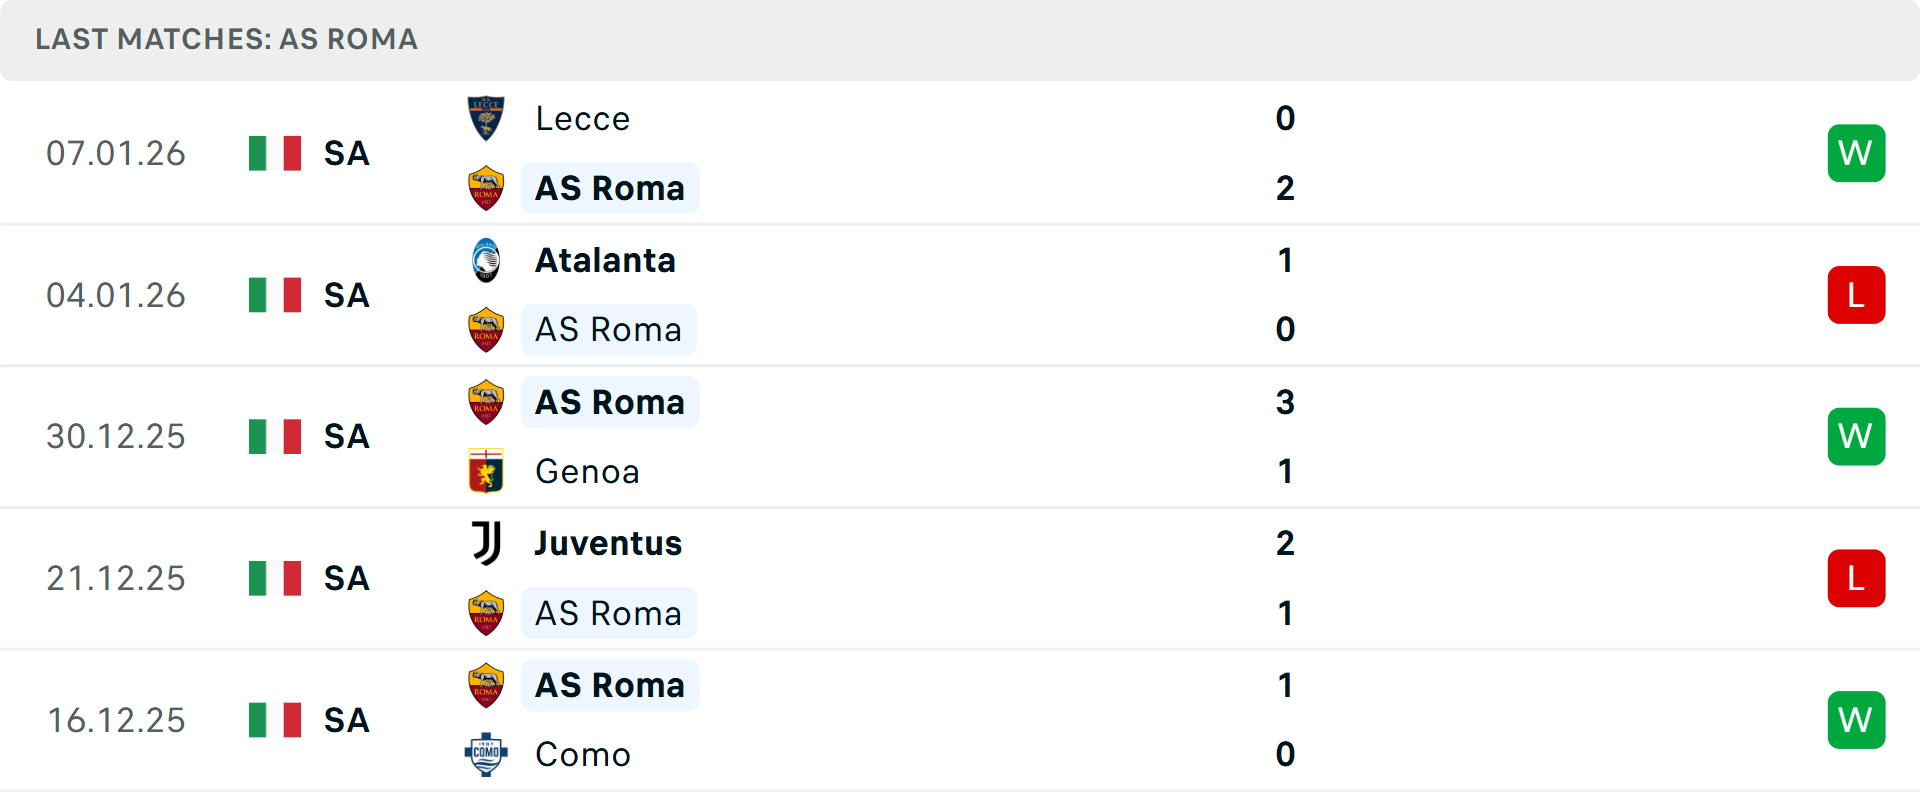Click AS Roma crest in Lecce match

tap(486, 188)
